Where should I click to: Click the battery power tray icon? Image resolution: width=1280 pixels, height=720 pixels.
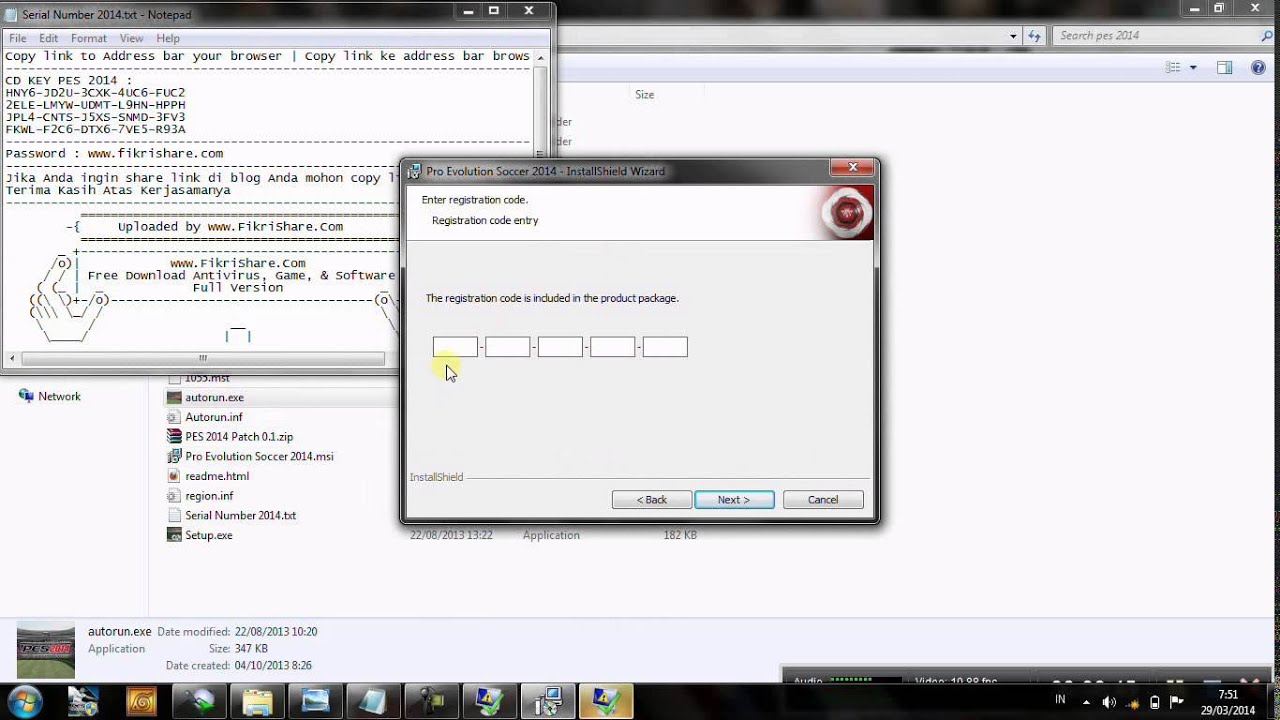[1154, 701]
